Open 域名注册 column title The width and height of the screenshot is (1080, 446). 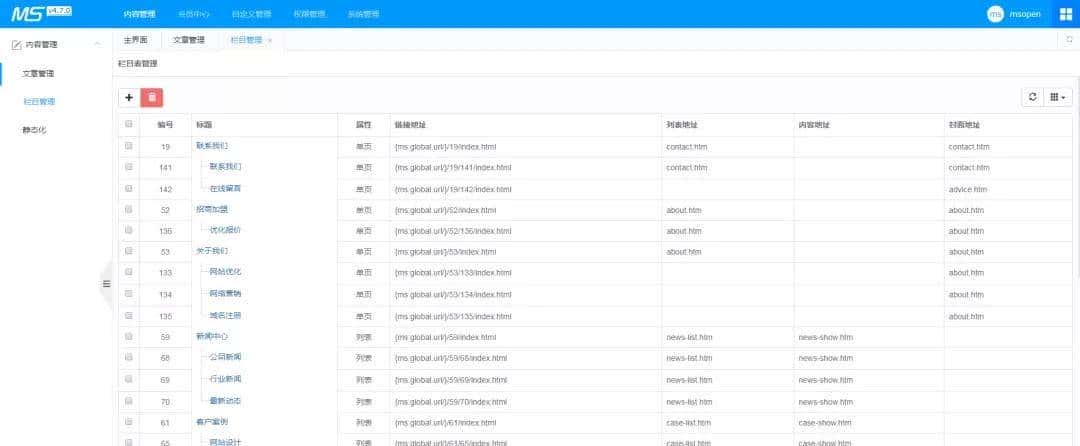tap(225, 315)
